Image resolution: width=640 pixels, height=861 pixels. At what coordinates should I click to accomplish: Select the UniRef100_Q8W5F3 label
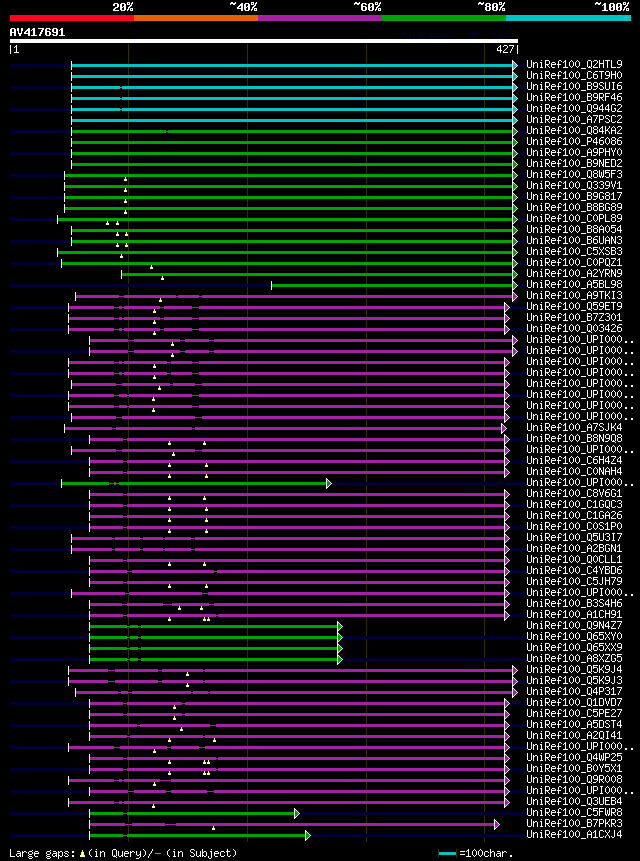click(574, 175)
